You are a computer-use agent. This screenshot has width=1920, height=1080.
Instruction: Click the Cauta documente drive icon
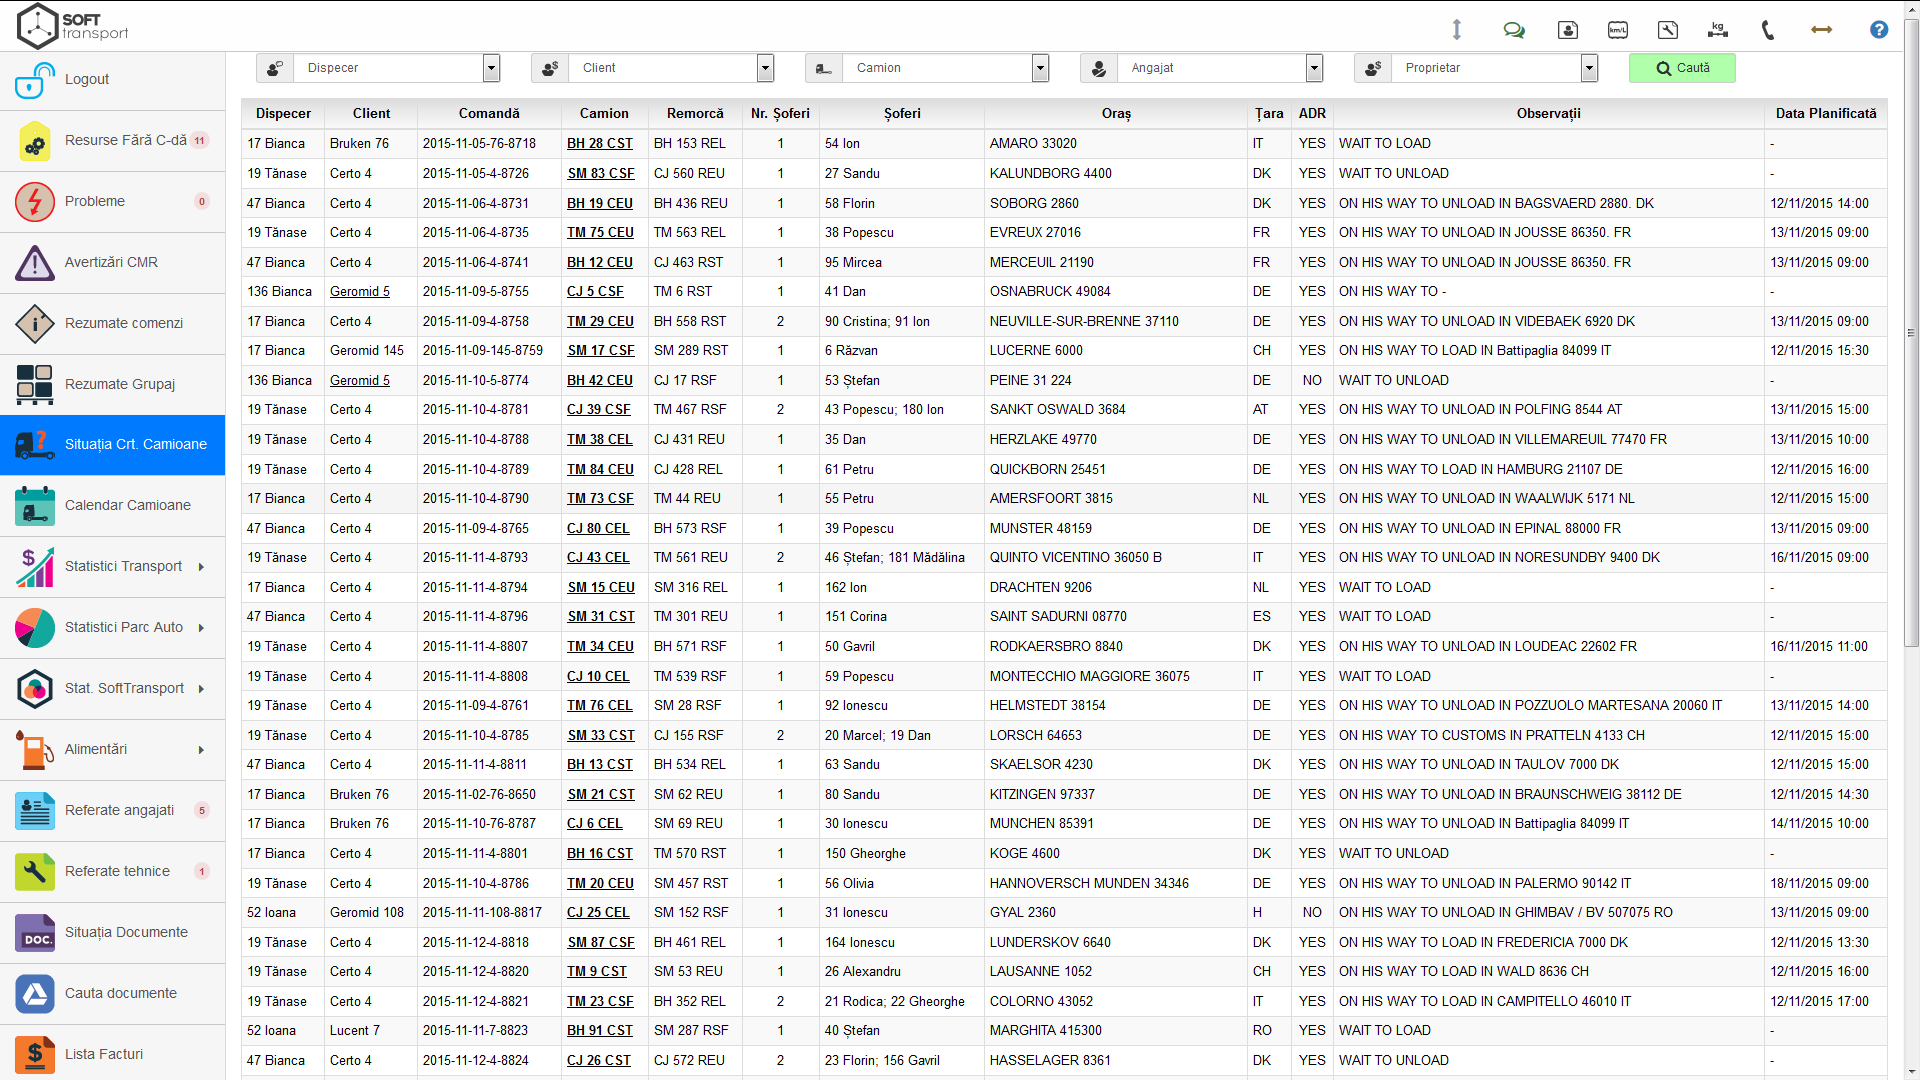click(x=34, y=994)
